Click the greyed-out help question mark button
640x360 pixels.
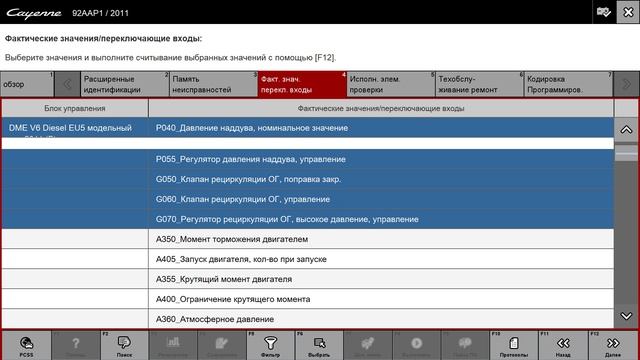76,345
